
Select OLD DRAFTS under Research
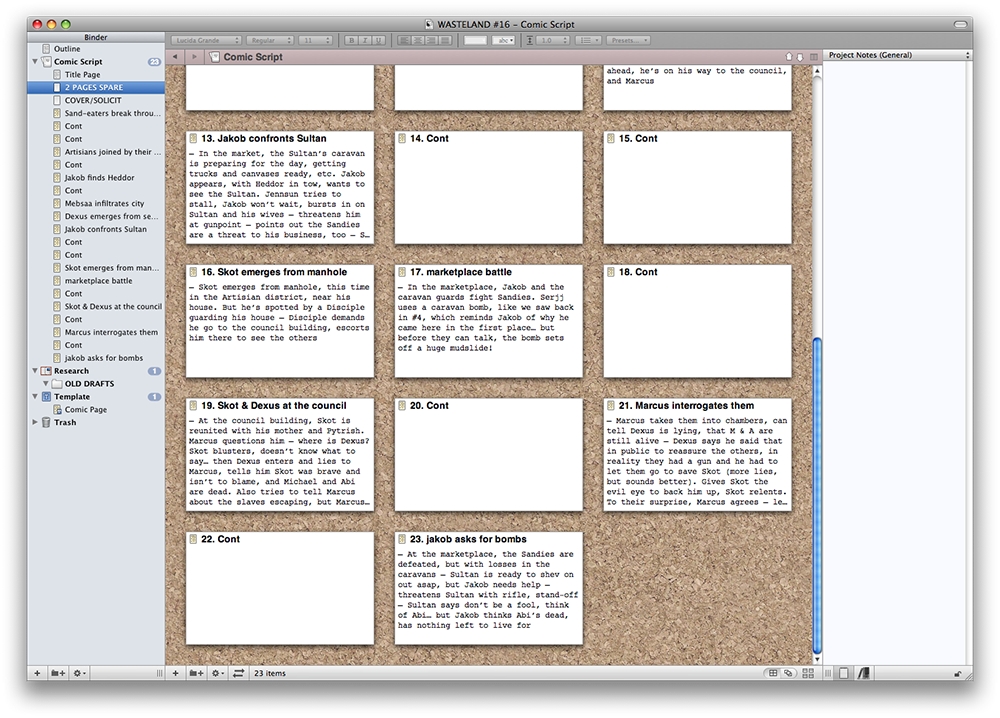[x=89, y=384]
